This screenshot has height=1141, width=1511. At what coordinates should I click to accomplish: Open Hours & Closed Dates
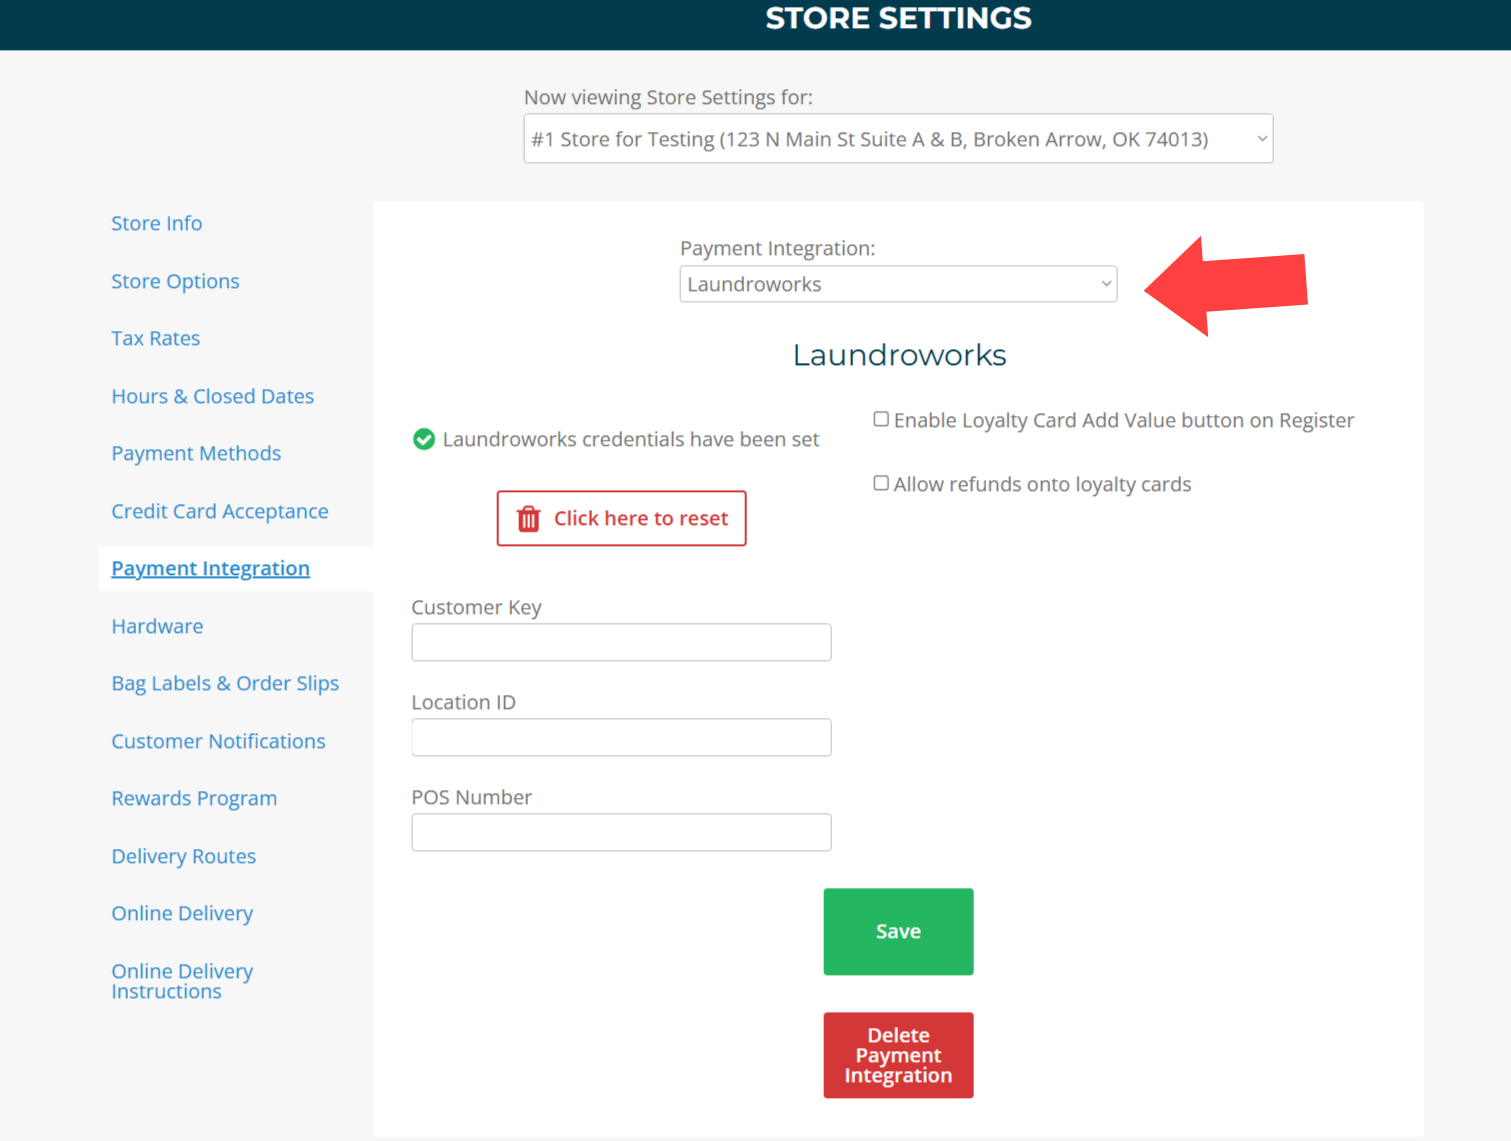pyautogui.click(x=213, y=396)
